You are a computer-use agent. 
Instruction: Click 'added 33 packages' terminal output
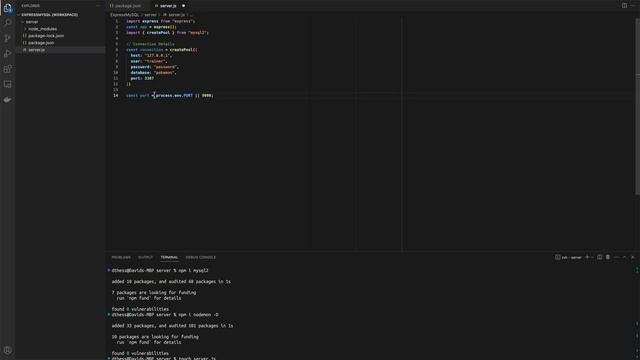[172, 326]
